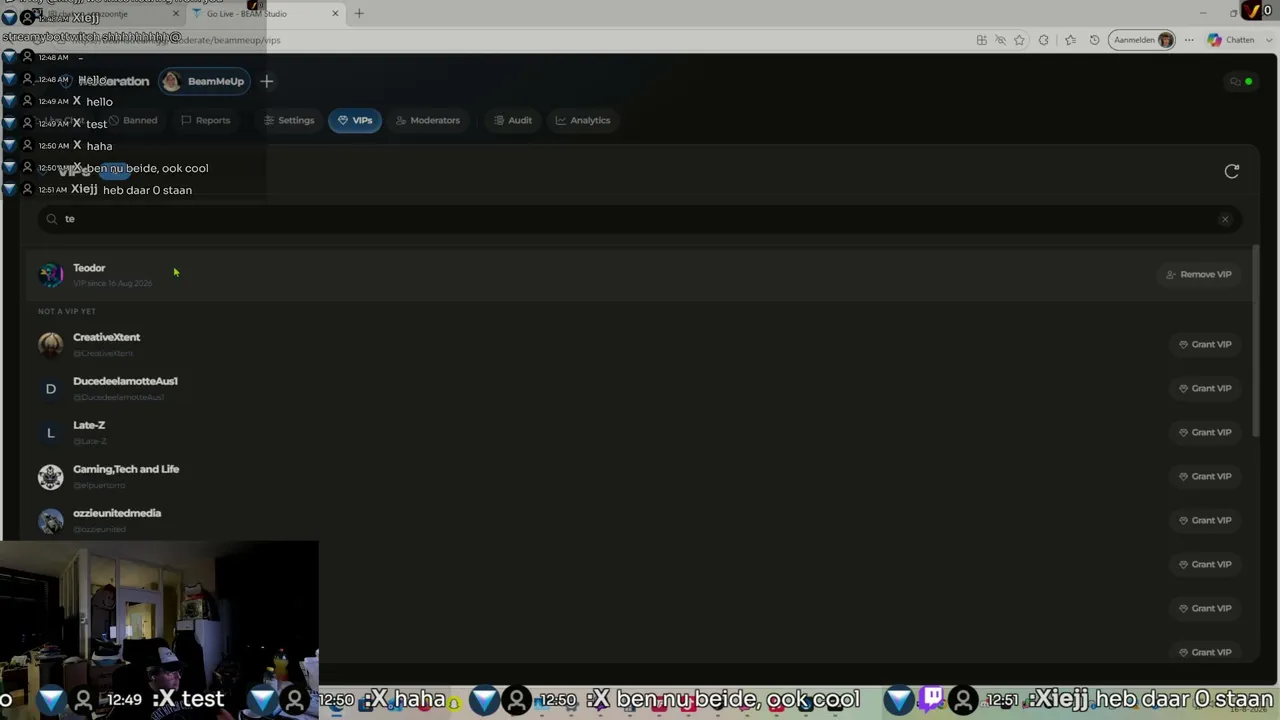
Task: Click CreativeXtent's profile avatar
Action: point(51,344)
